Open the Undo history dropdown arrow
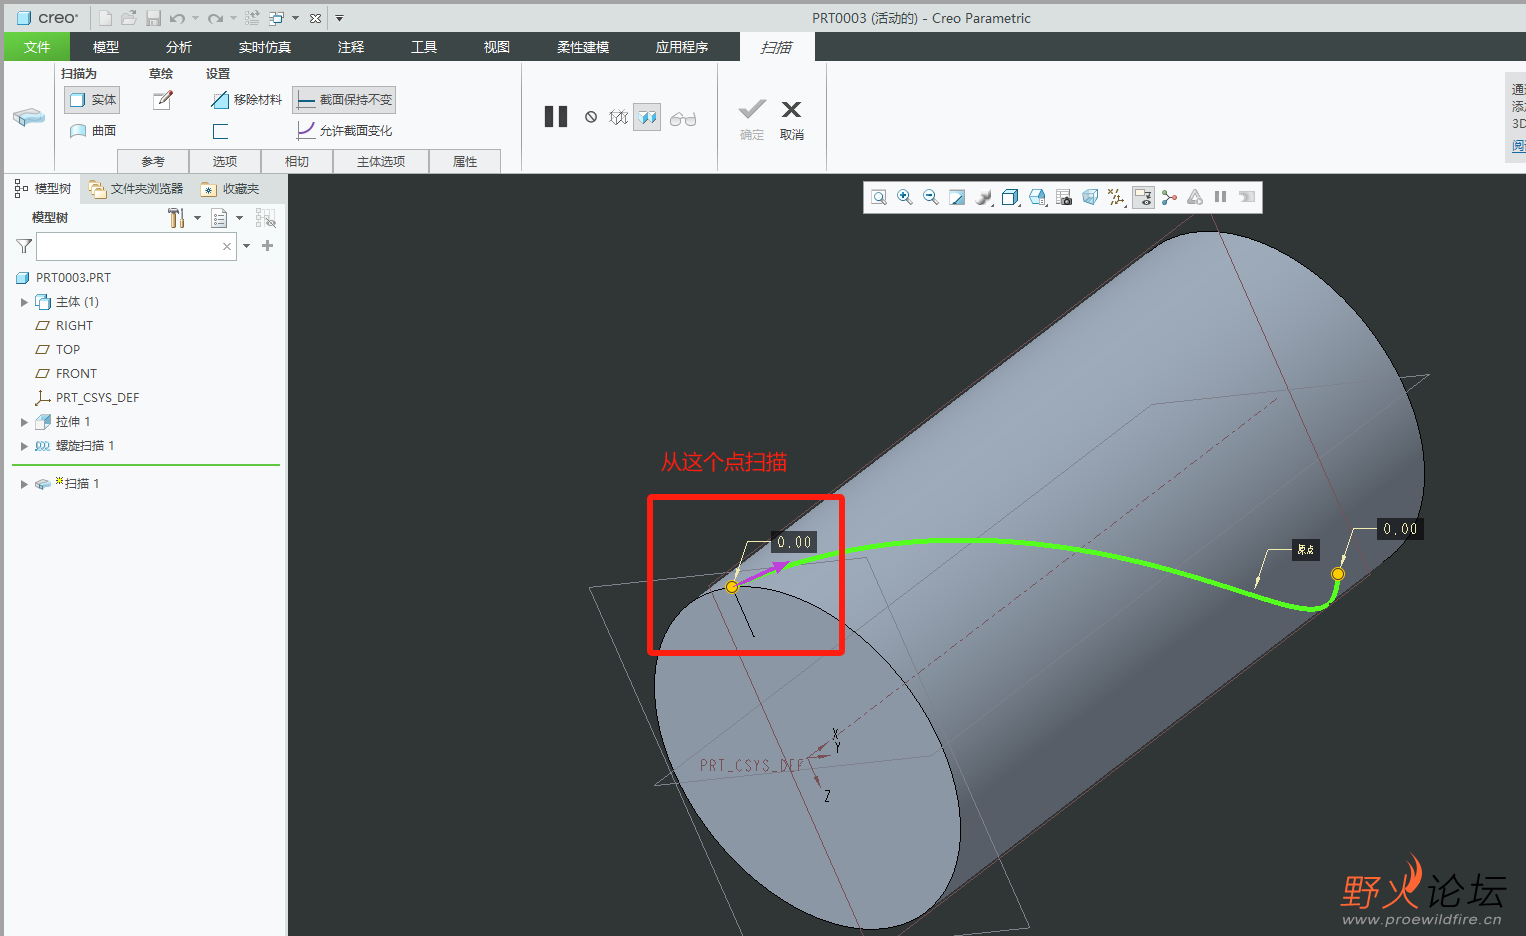1526x936 pixels. (195, 18)
